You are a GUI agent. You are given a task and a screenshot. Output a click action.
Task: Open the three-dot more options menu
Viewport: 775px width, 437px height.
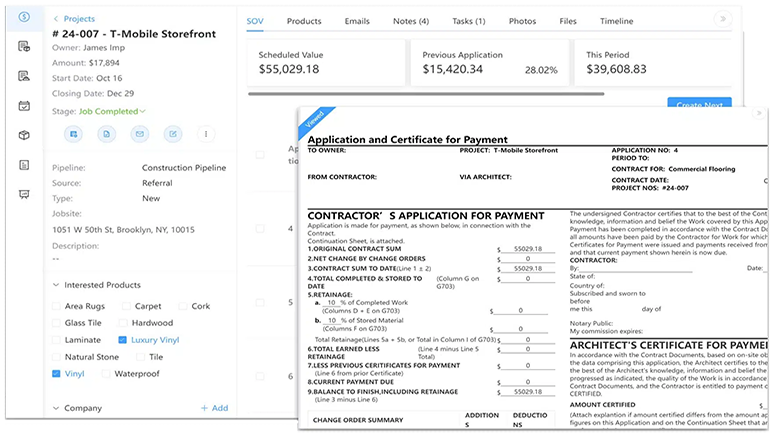(207, 133)
